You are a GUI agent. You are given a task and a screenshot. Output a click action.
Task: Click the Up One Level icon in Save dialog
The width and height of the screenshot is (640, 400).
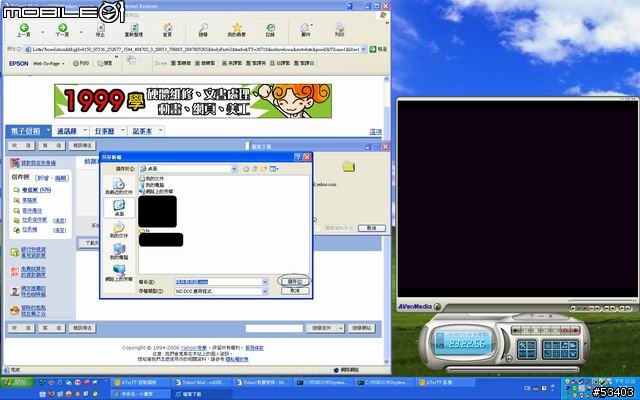[255, 169]
